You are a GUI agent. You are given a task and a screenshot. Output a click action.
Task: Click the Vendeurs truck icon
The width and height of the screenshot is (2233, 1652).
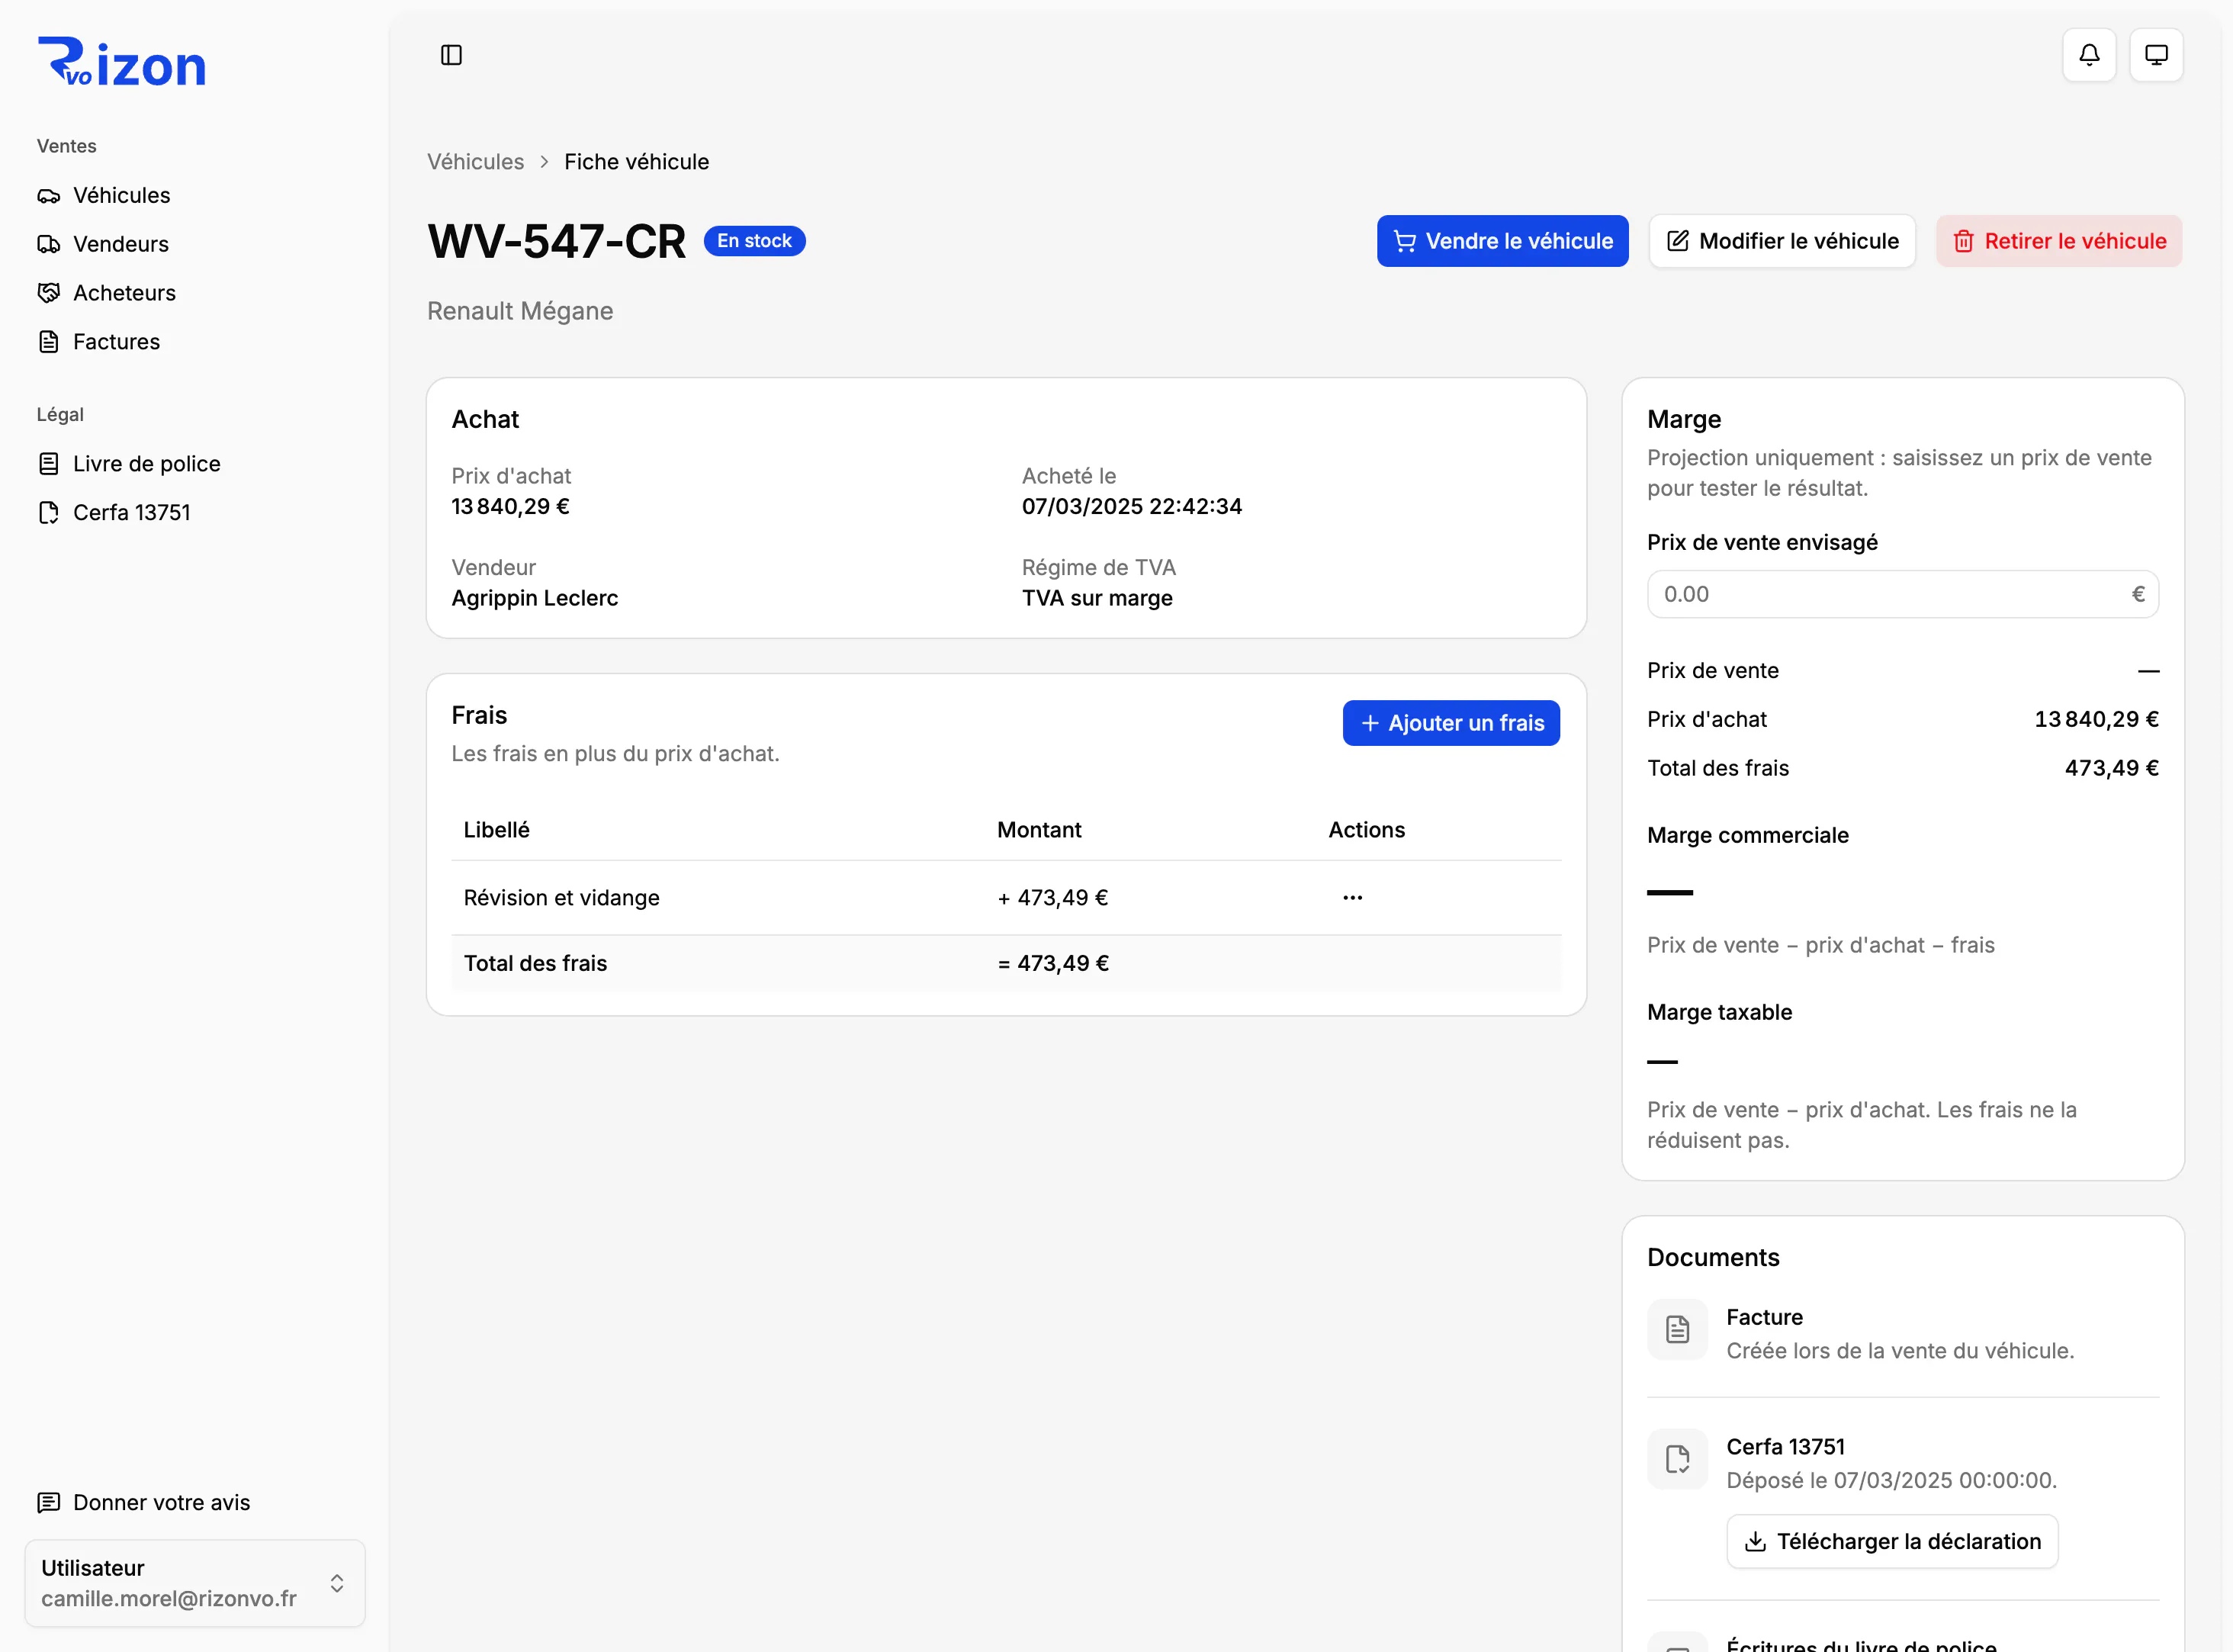(x=48, y=244)
